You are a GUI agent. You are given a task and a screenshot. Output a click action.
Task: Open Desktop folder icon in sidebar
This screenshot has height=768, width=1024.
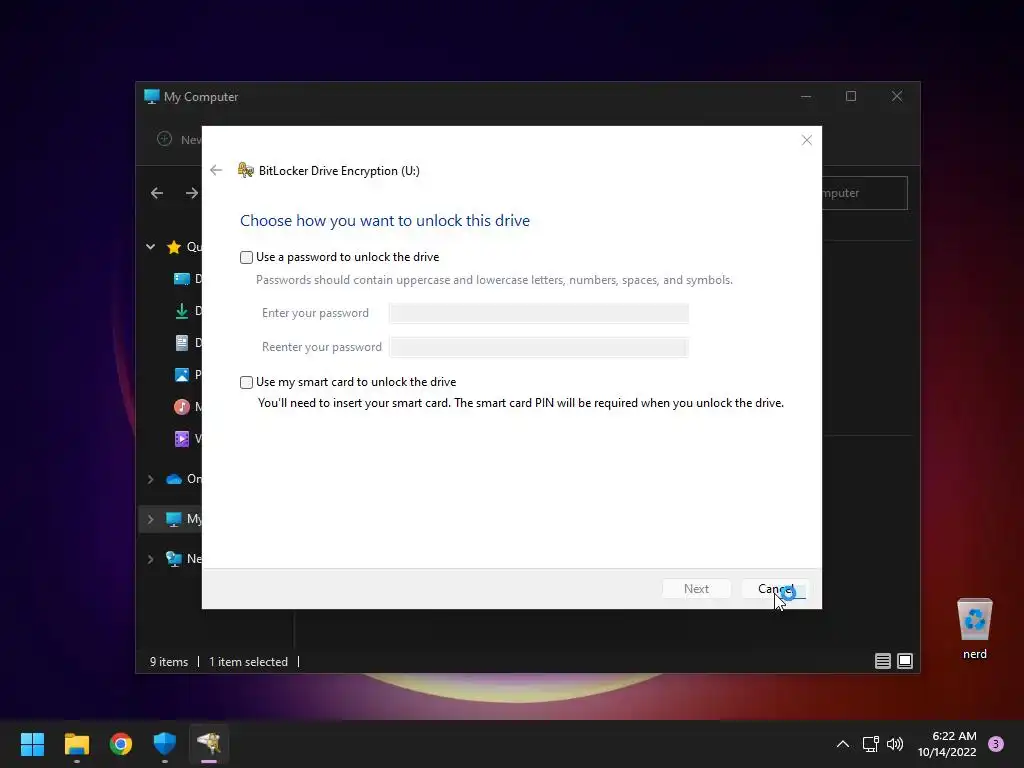click(182, 279)
